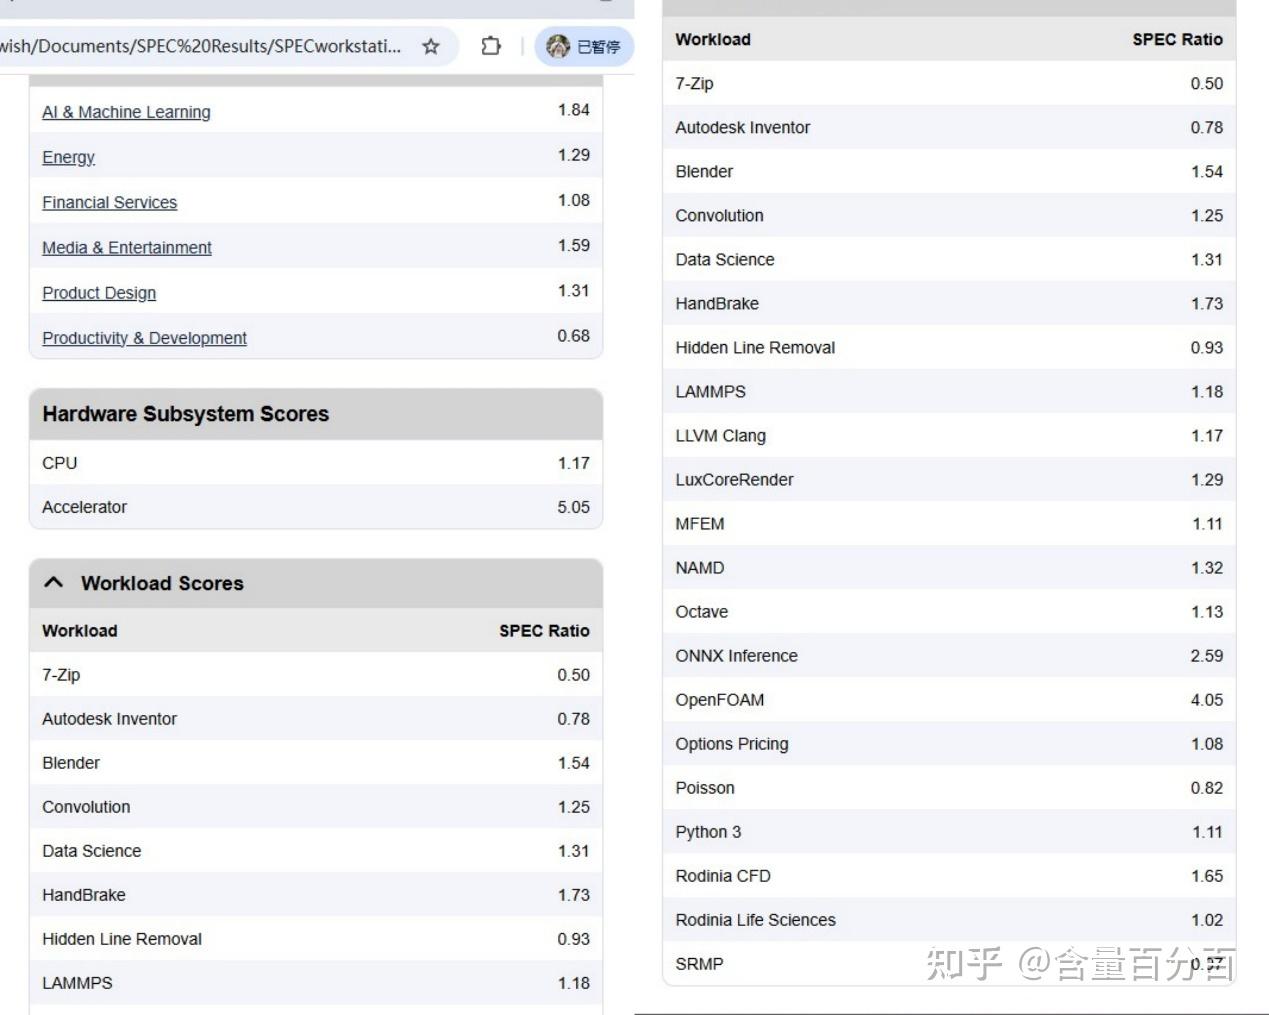
Task: Select the Hardware Subsystem Scores heading
Action: coord(185,414)
